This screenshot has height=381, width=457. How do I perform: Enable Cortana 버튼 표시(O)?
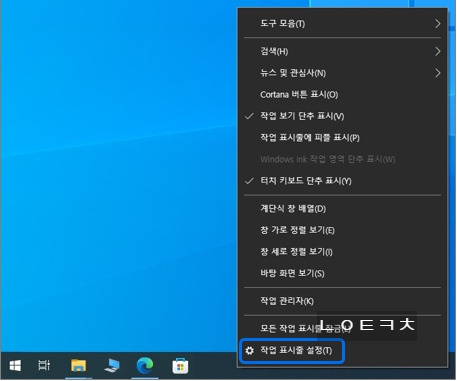pyautogui.click(x=343, y=94)
